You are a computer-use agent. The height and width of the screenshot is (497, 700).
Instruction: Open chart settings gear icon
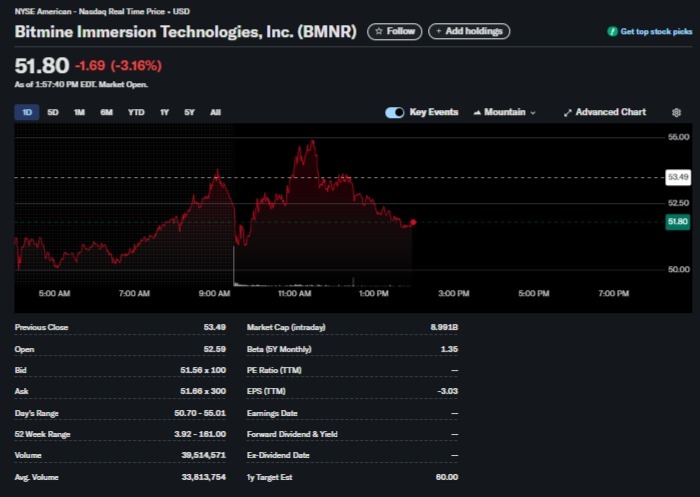click(x=676, y=113)
